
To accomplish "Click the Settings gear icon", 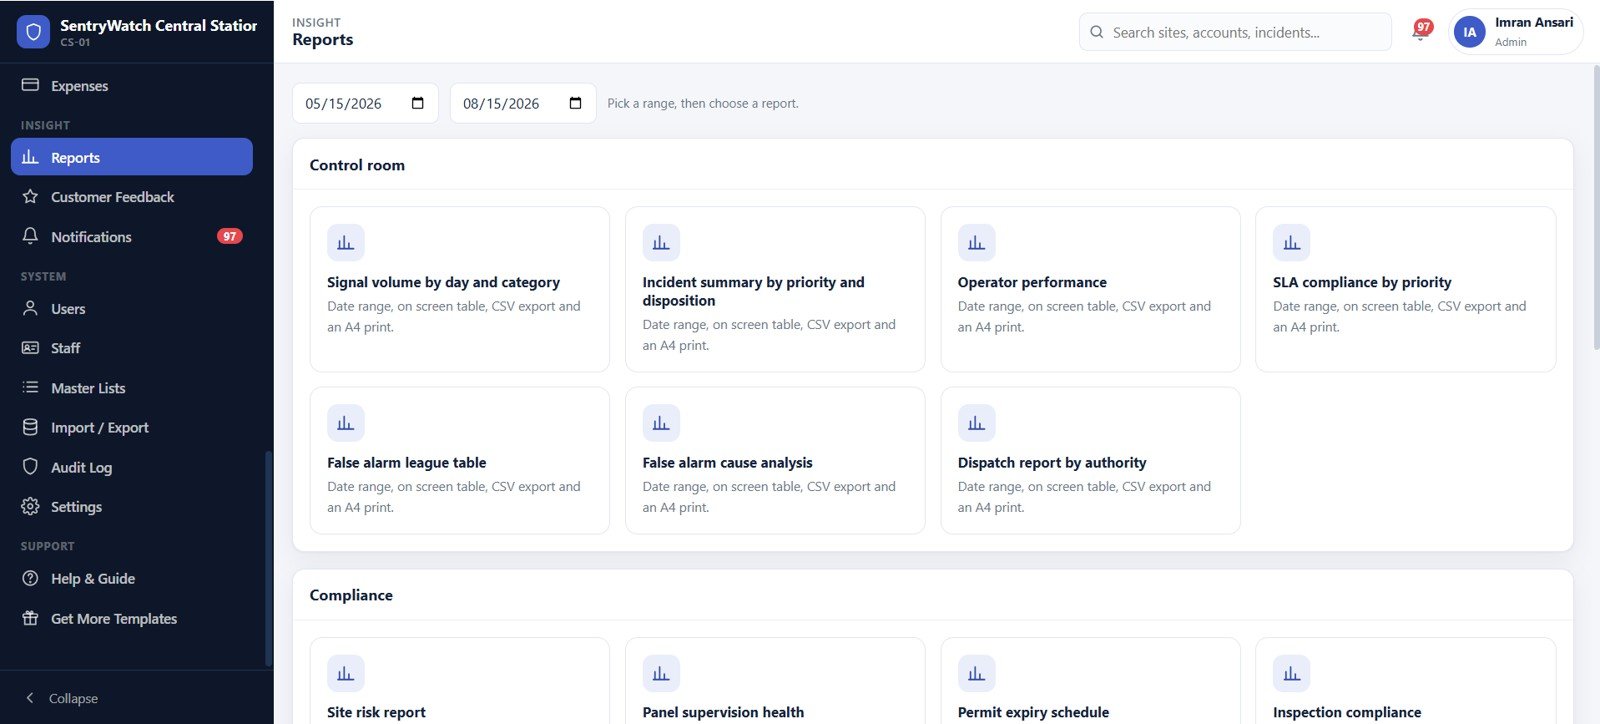I will click(30, 506).
